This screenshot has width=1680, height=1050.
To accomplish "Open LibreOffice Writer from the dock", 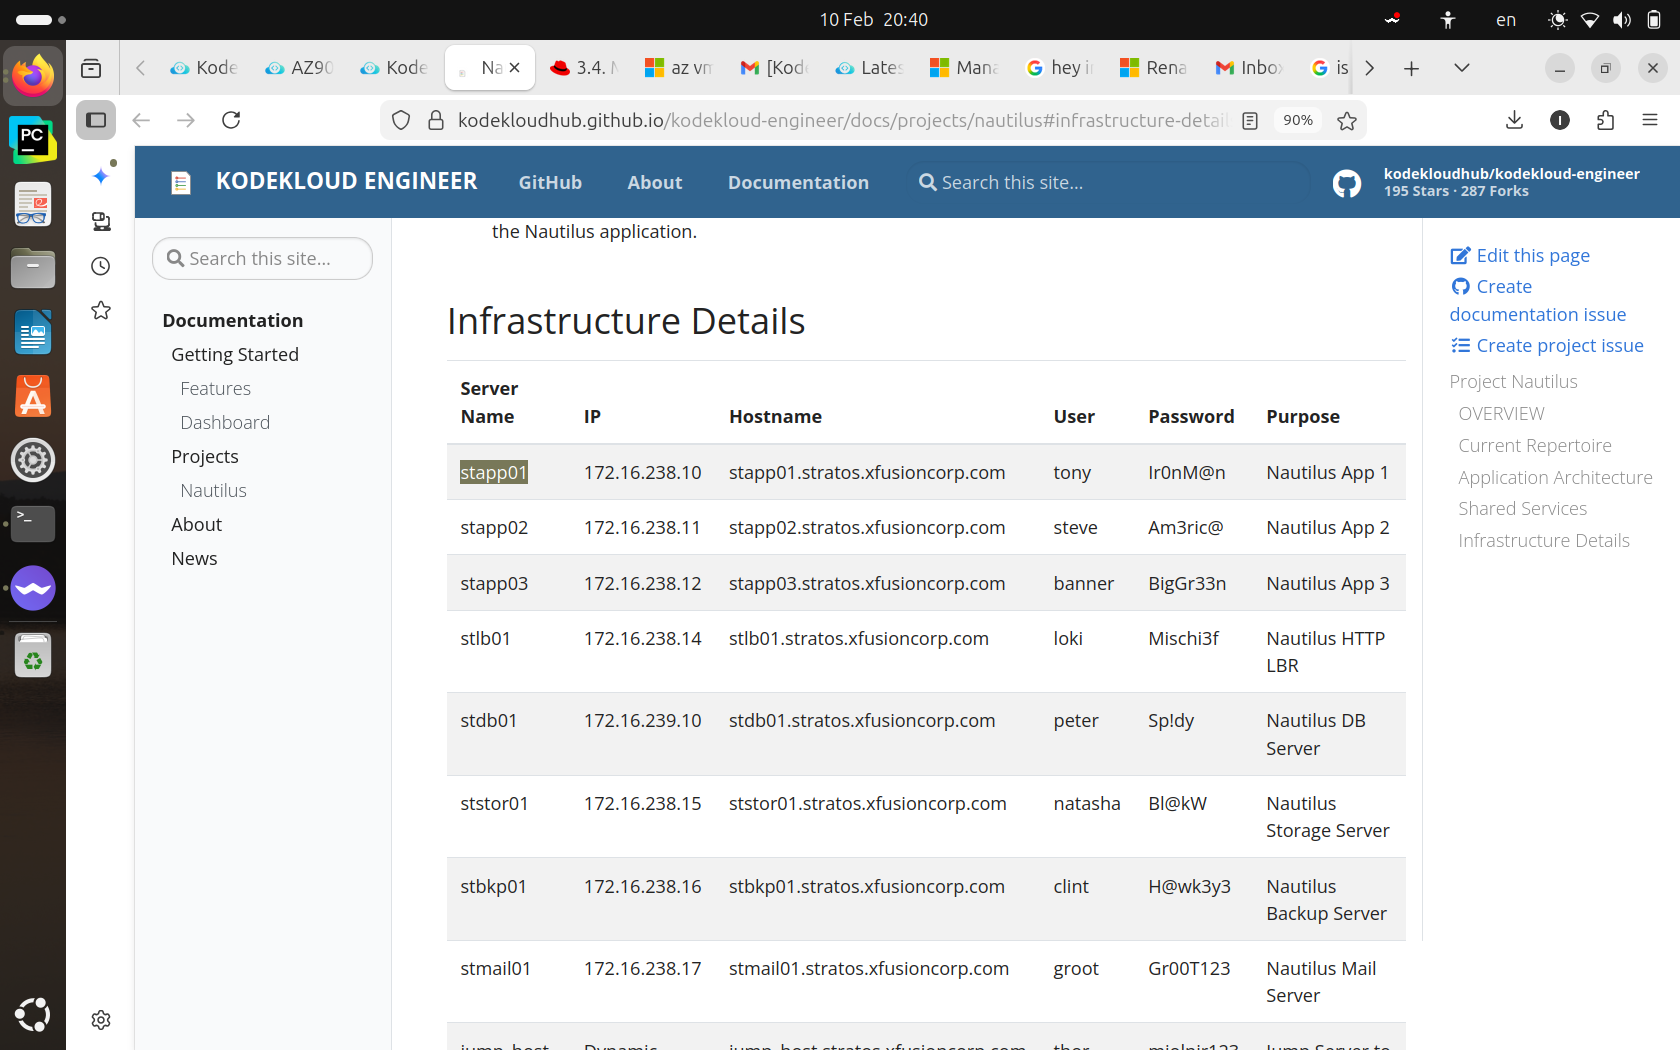I will (x=33, y=332).
